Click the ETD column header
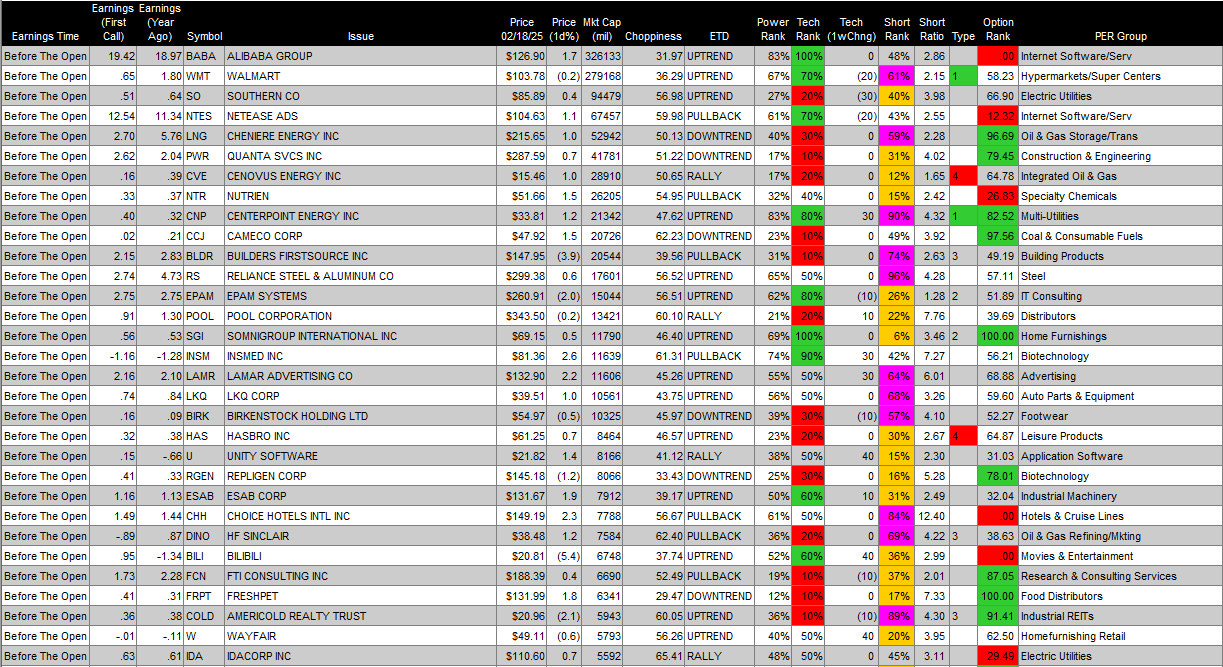The height and width of the screenshot is (667, 1223). pos(718,36)
